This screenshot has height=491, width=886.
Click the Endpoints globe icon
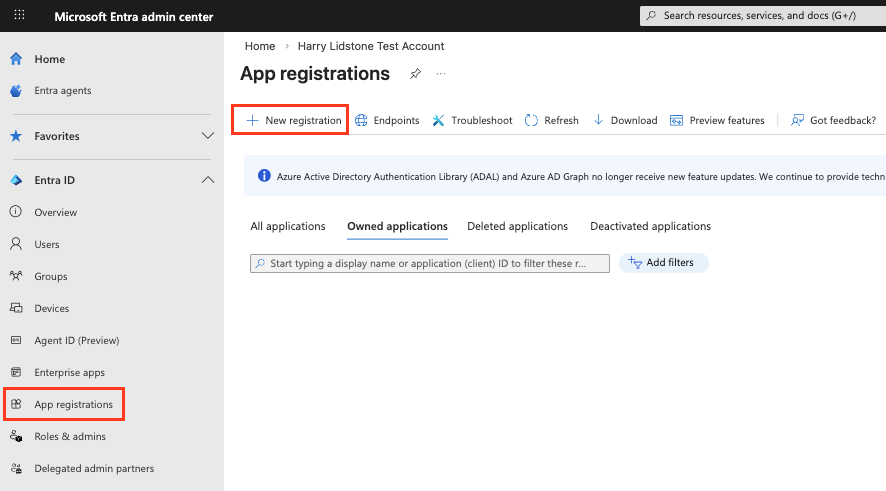tap(361, 120)
